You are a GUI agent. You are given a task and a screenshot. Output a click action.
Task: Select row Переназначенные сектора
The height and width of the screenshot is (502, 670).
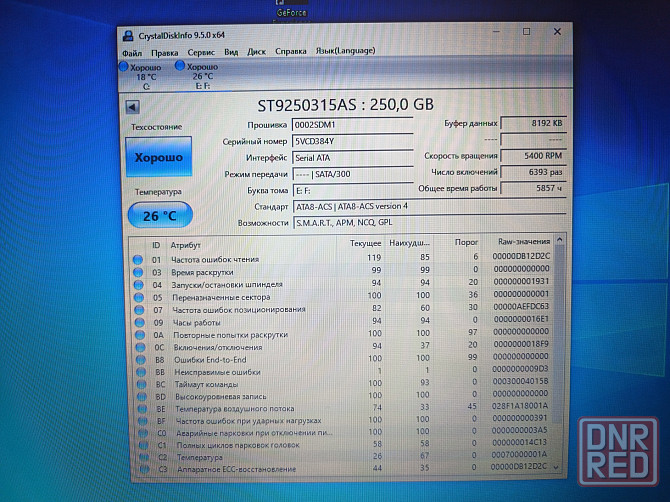click(342, 296)
